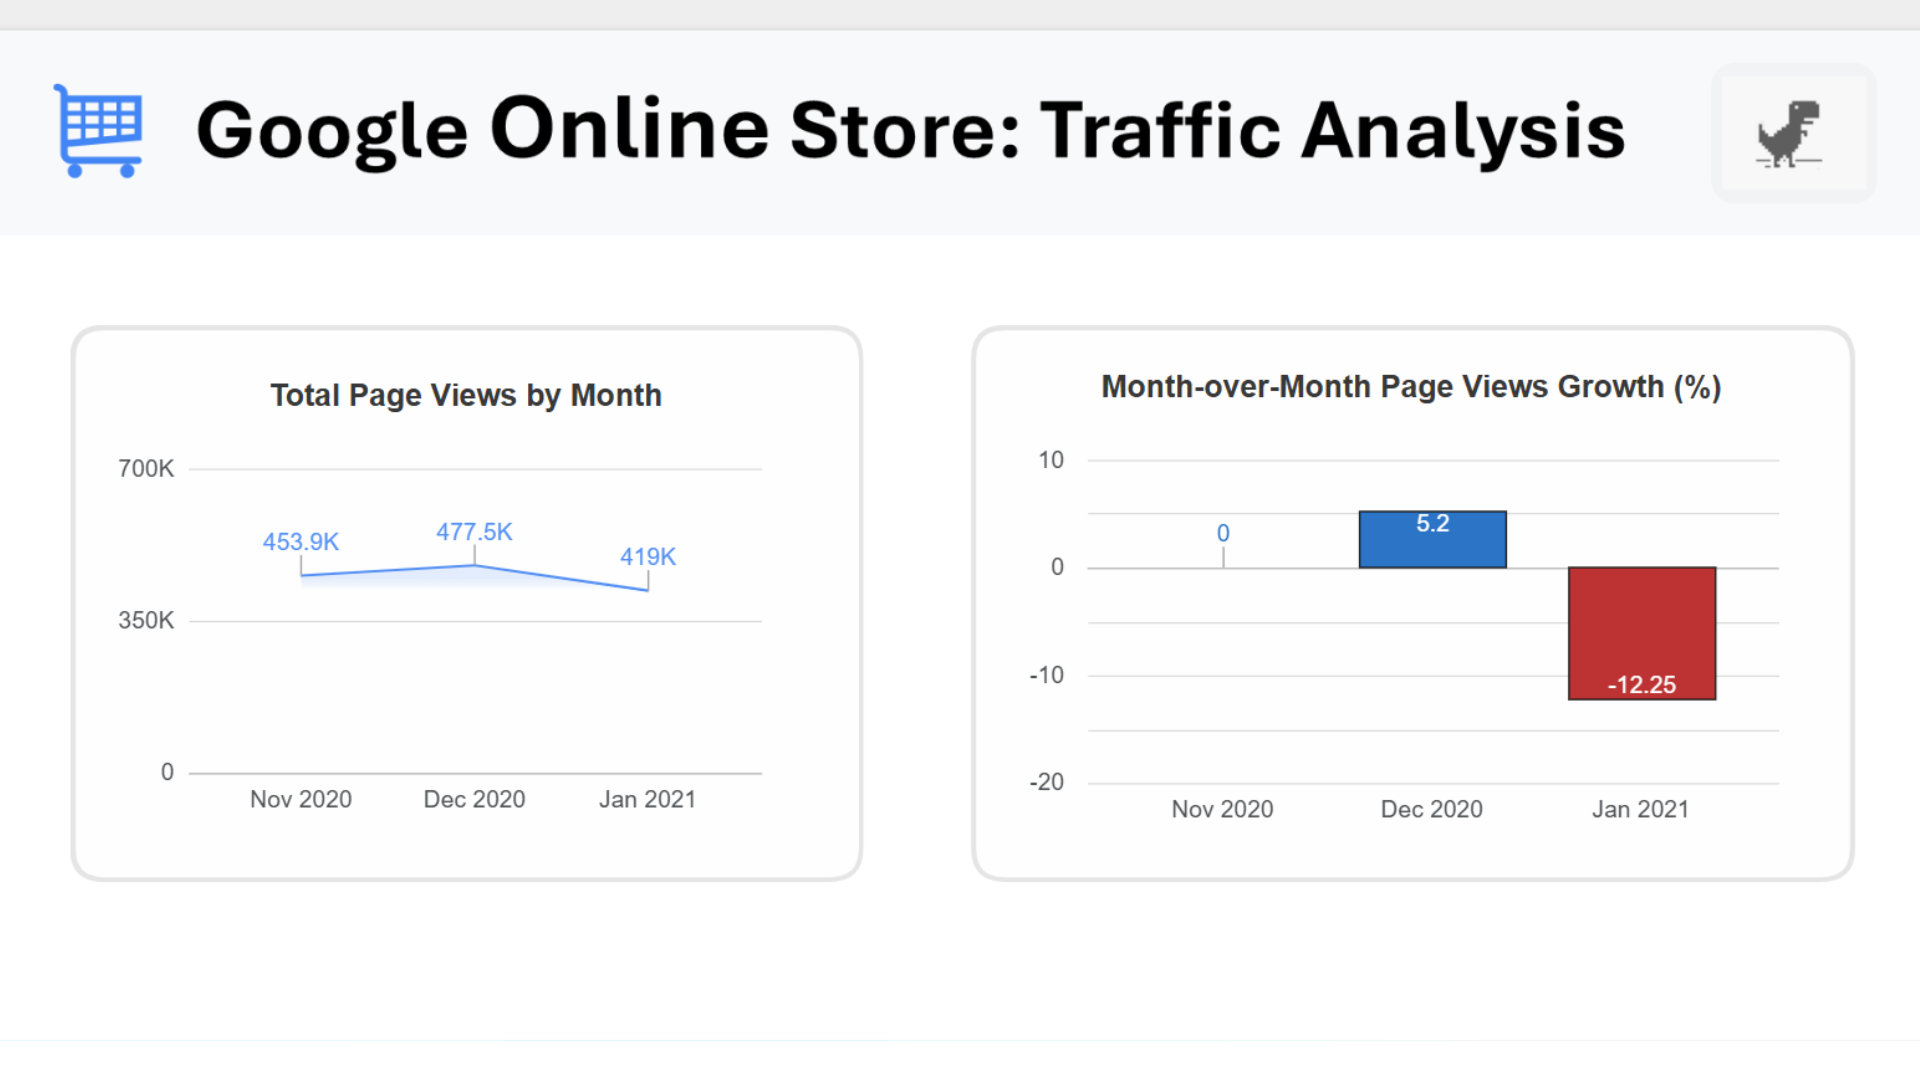Click the -10 y-axis label on growth chart
Viewport: 1920px width, 1080px height.
click(1047, 675)
